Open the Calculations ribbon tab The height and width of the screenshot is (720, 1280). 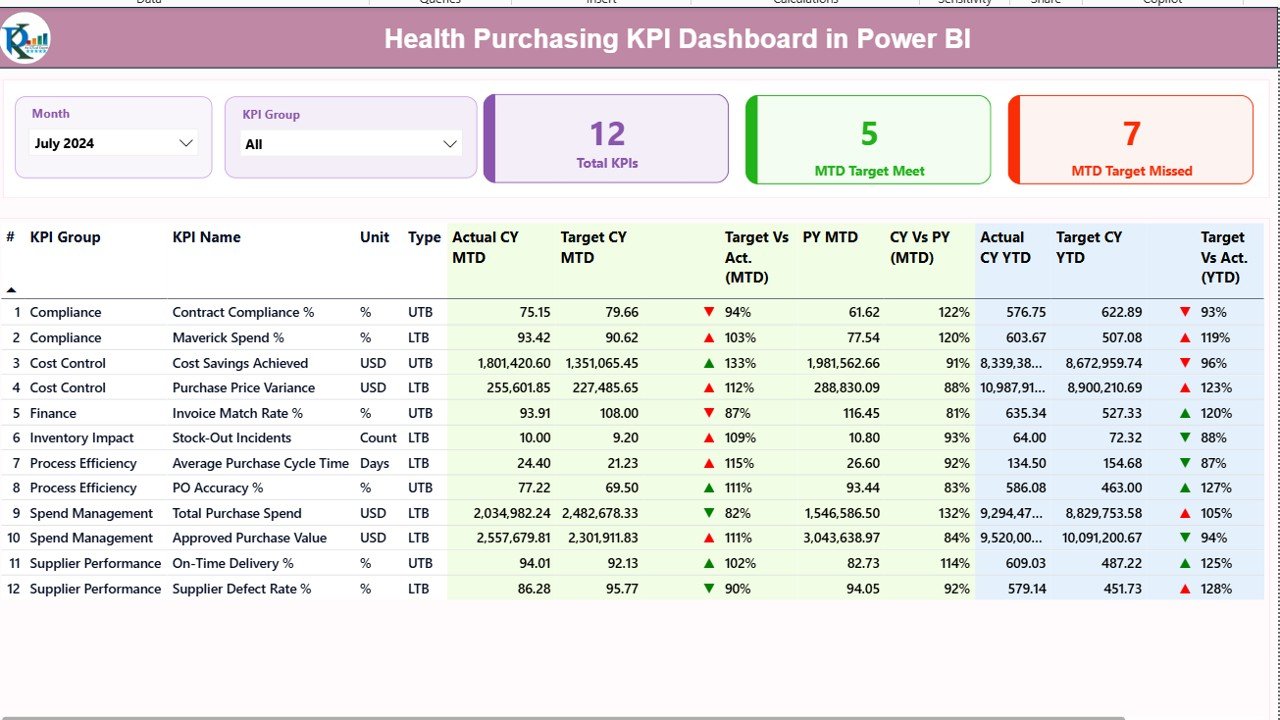(x=806, y=3)
